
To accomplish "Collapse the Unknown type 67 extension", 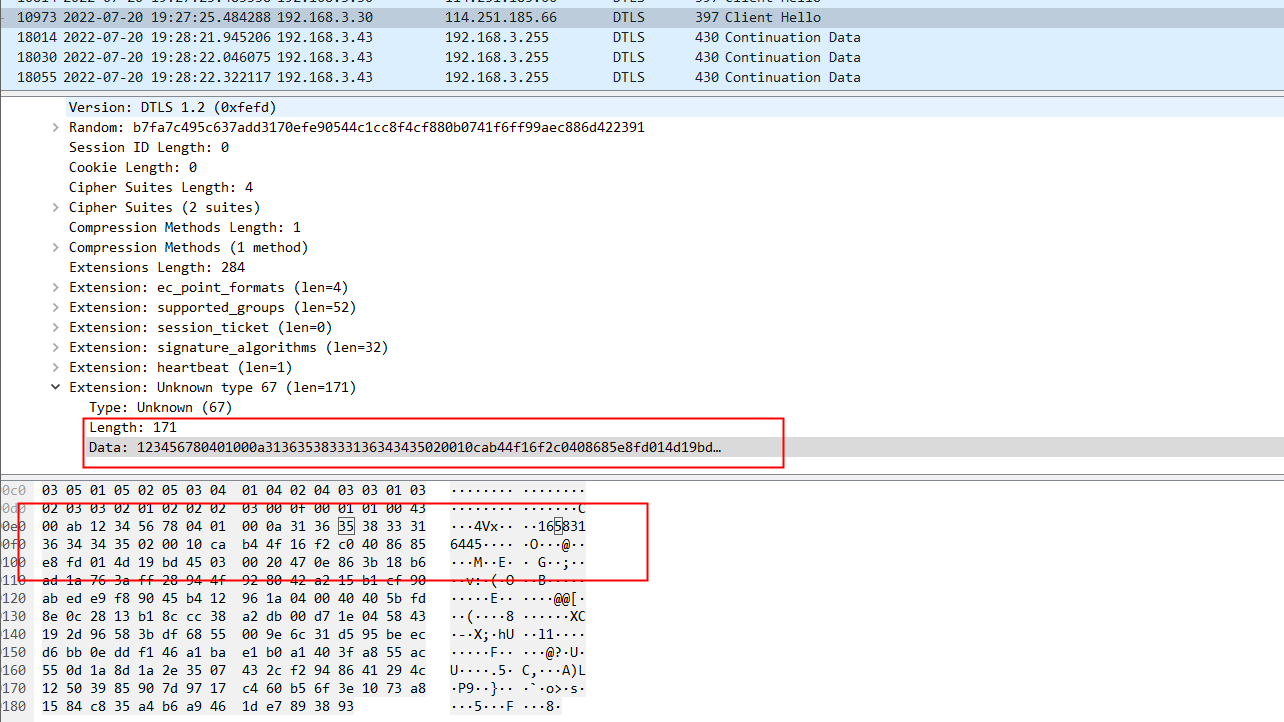I will [56, 388].
